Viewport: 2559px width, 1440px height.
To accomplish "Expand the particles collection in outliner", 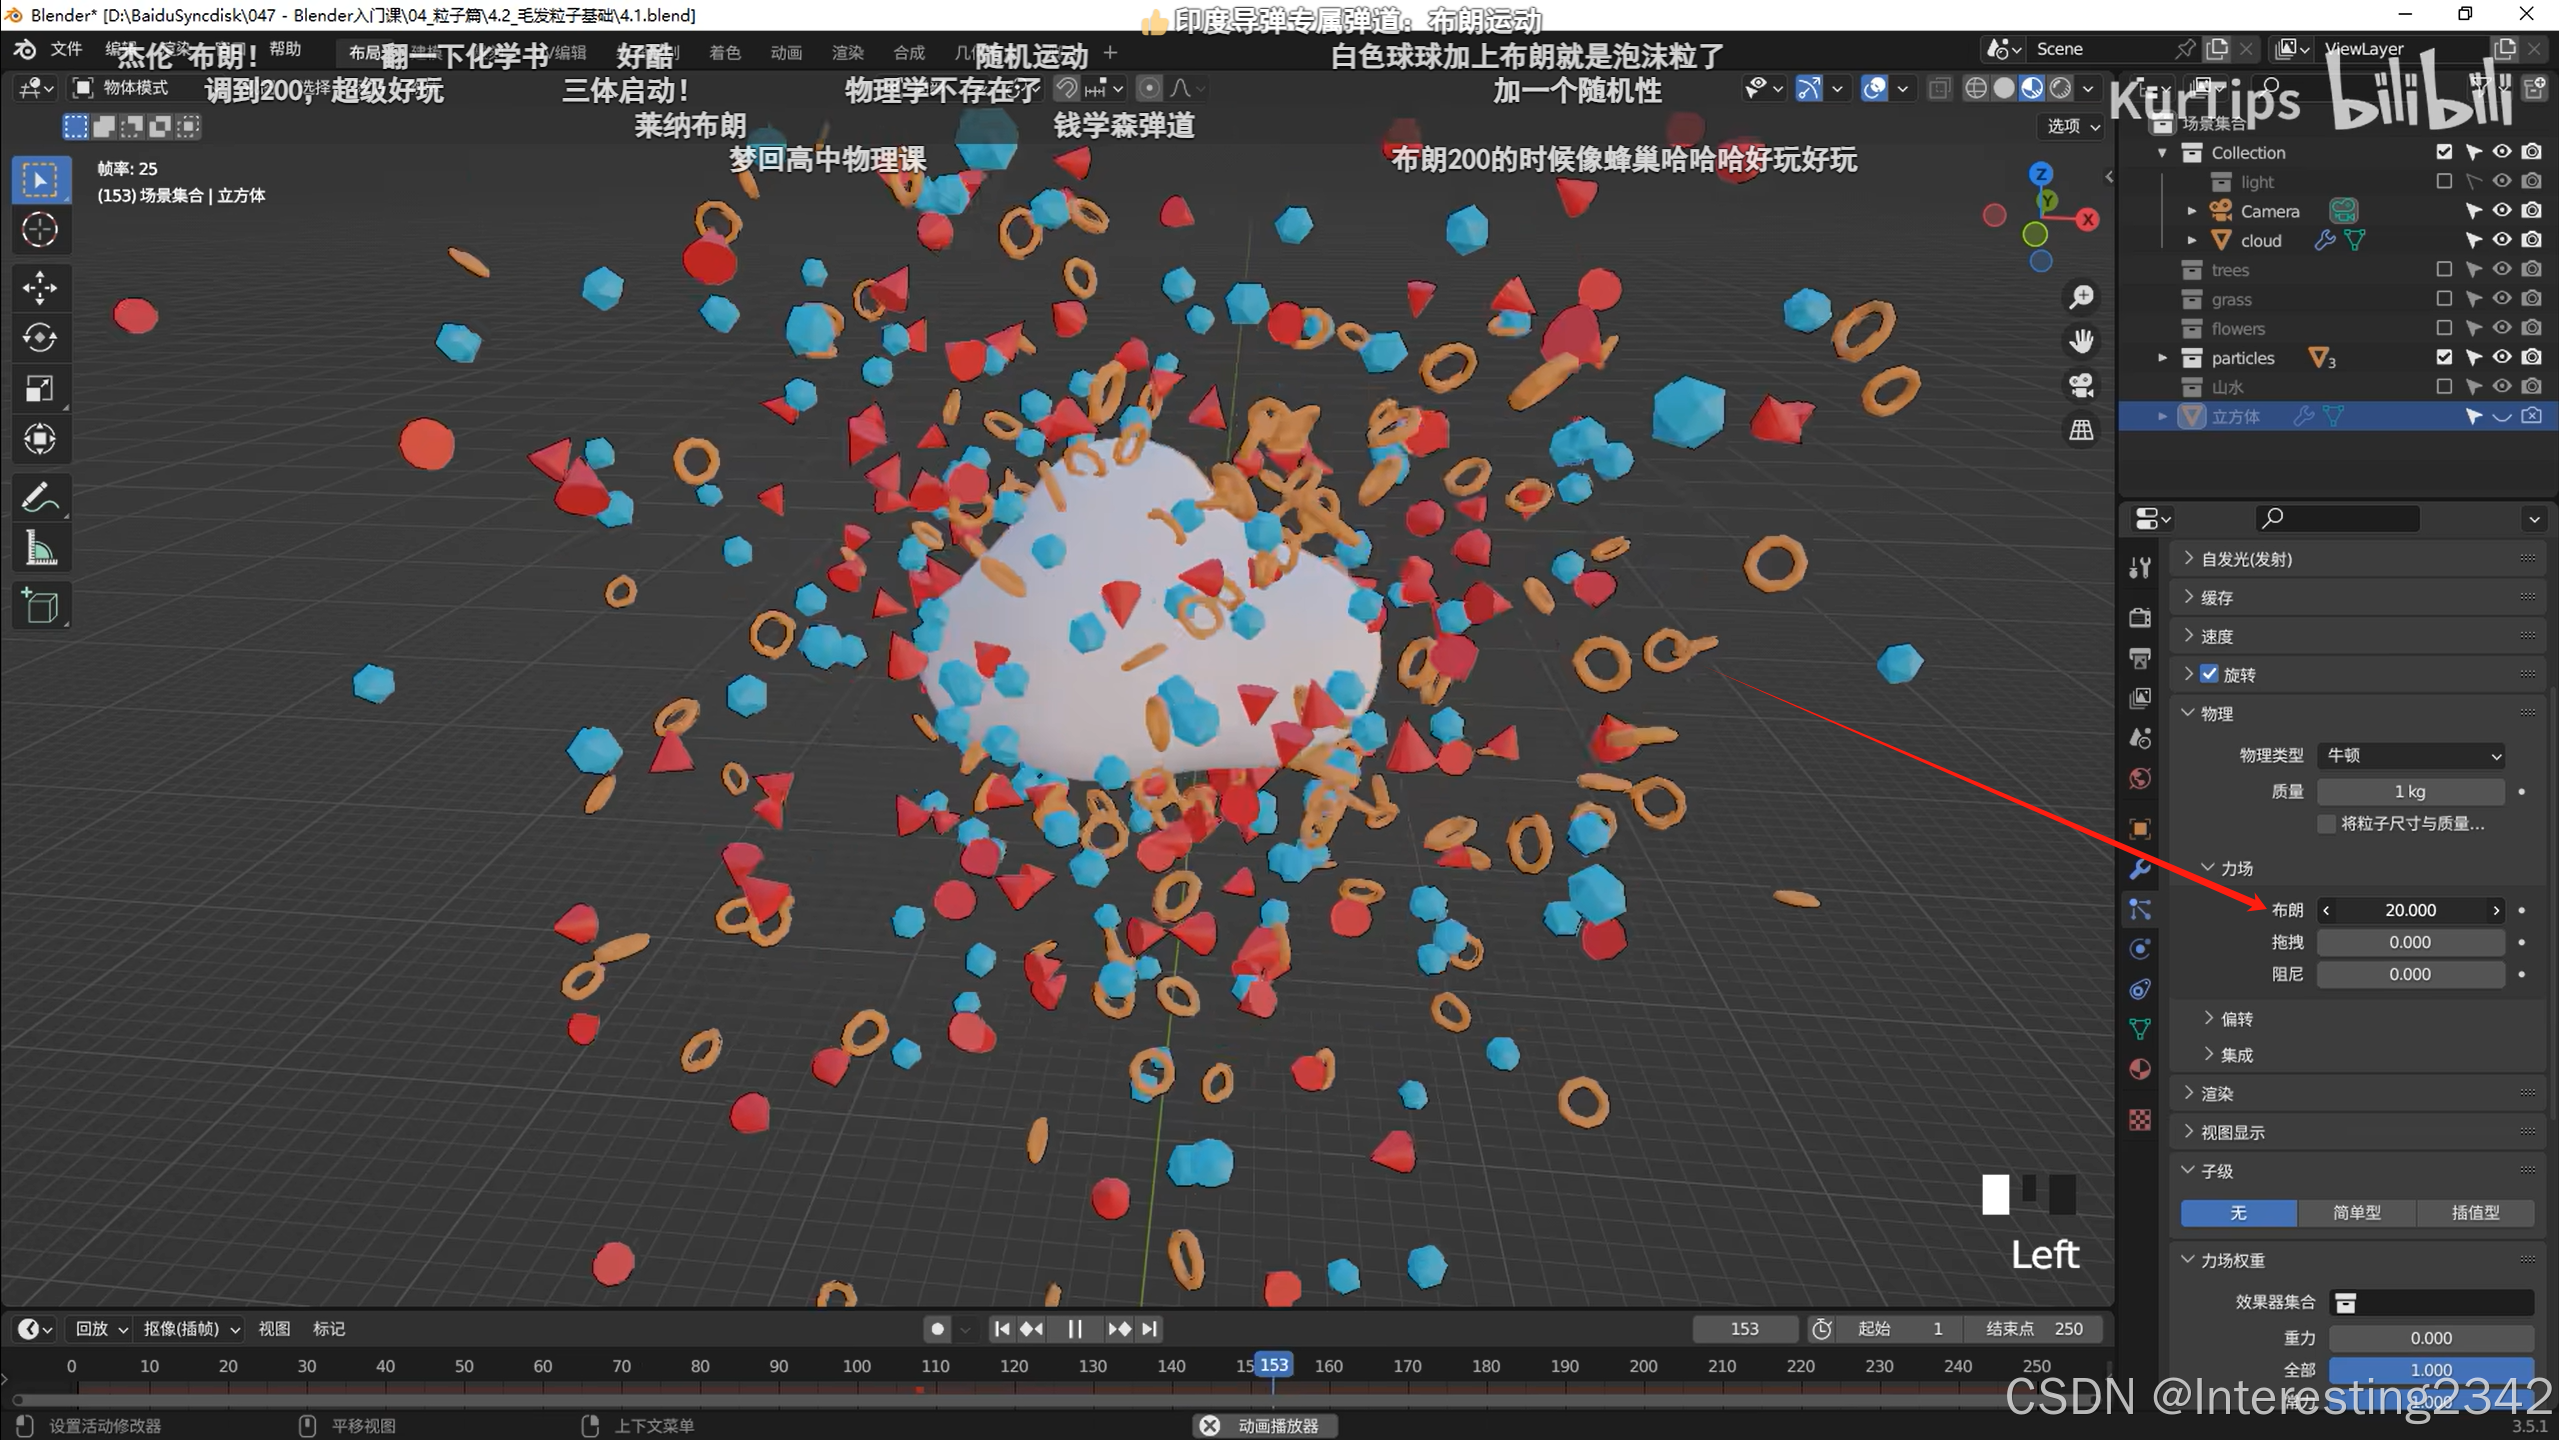I will point(2163,358).
